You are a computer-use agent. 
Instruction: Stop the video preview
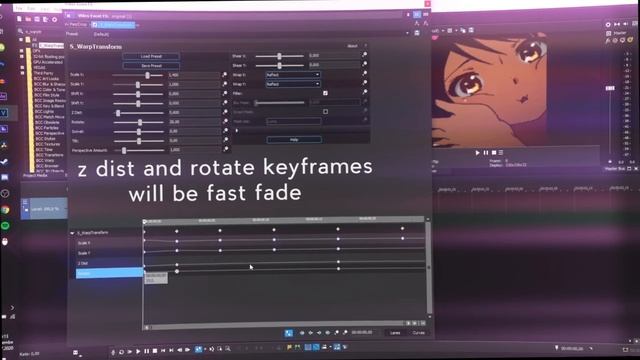(x=493, y=153)
